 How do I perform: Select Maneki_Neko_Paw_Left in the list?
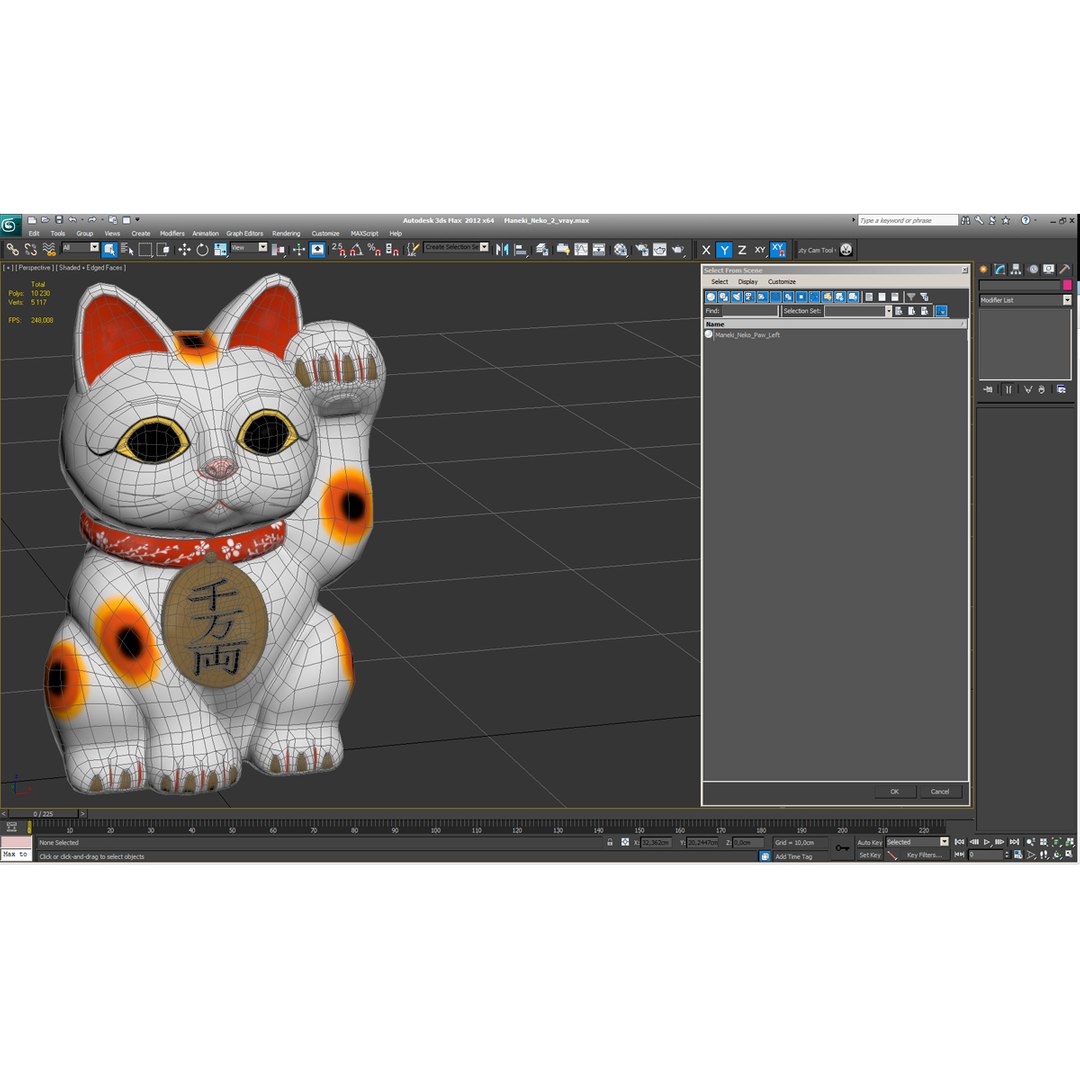pyautogui.click(x=747, y=335)
